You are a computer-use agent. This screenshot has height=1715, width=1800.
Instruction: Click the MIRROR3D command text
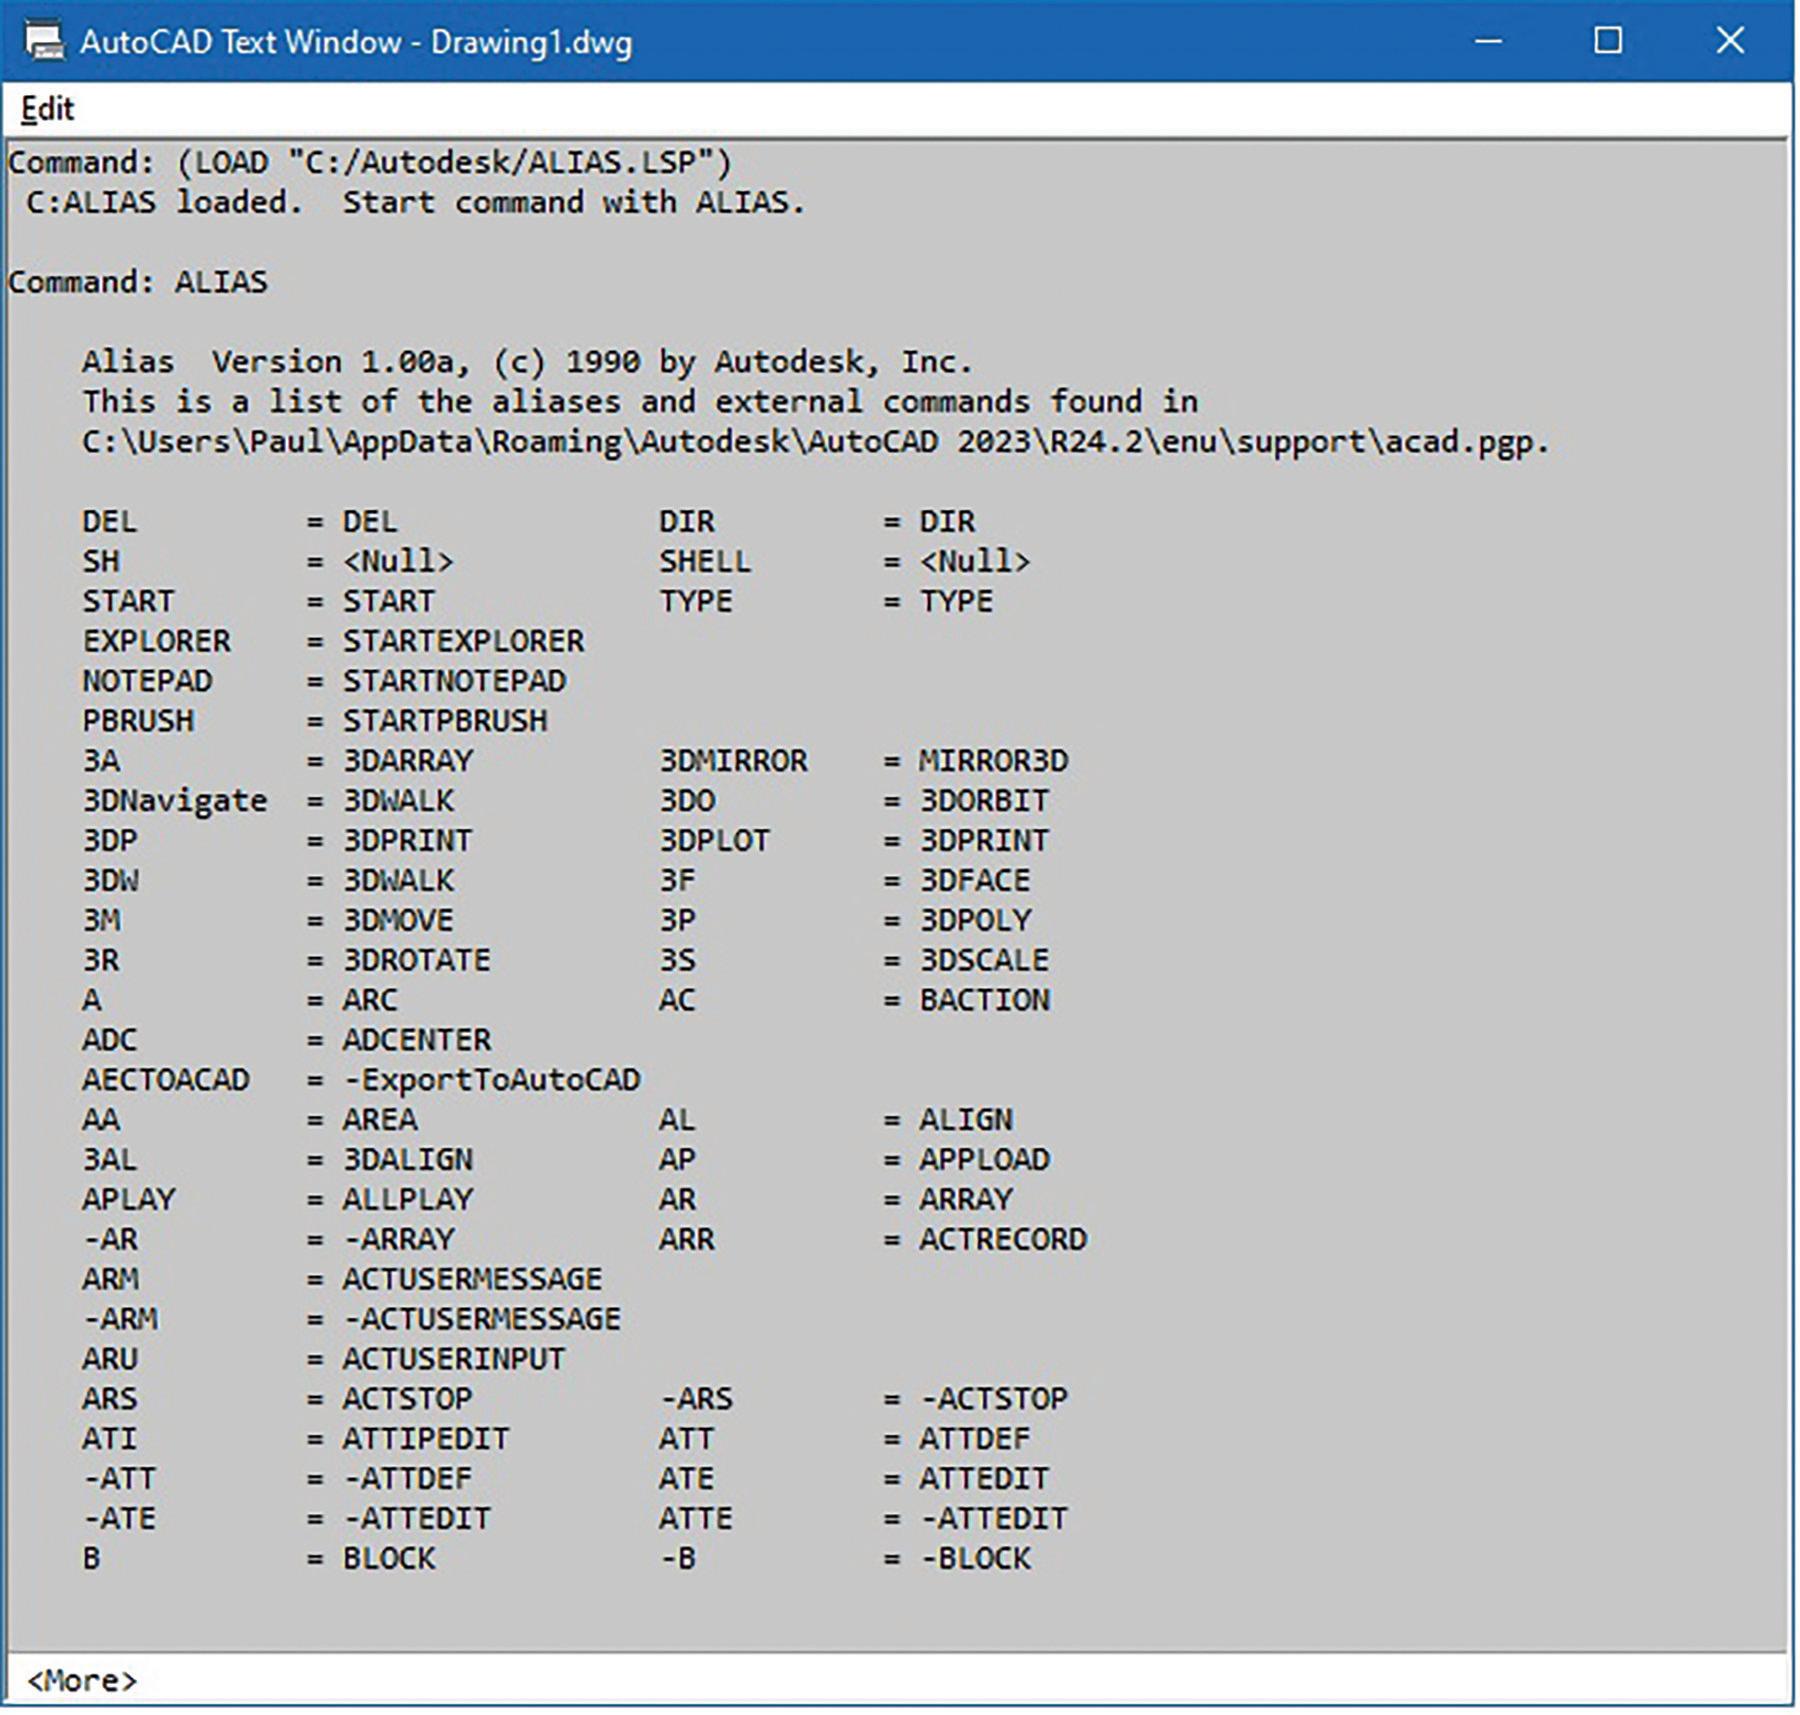pyautogui.click(x=994, y=761)
